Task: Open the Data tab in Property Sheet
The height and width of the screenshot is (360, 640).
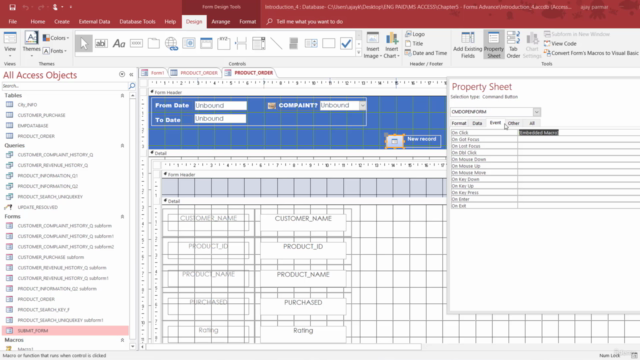Action: pyautogui.click(x=477, y=123)
